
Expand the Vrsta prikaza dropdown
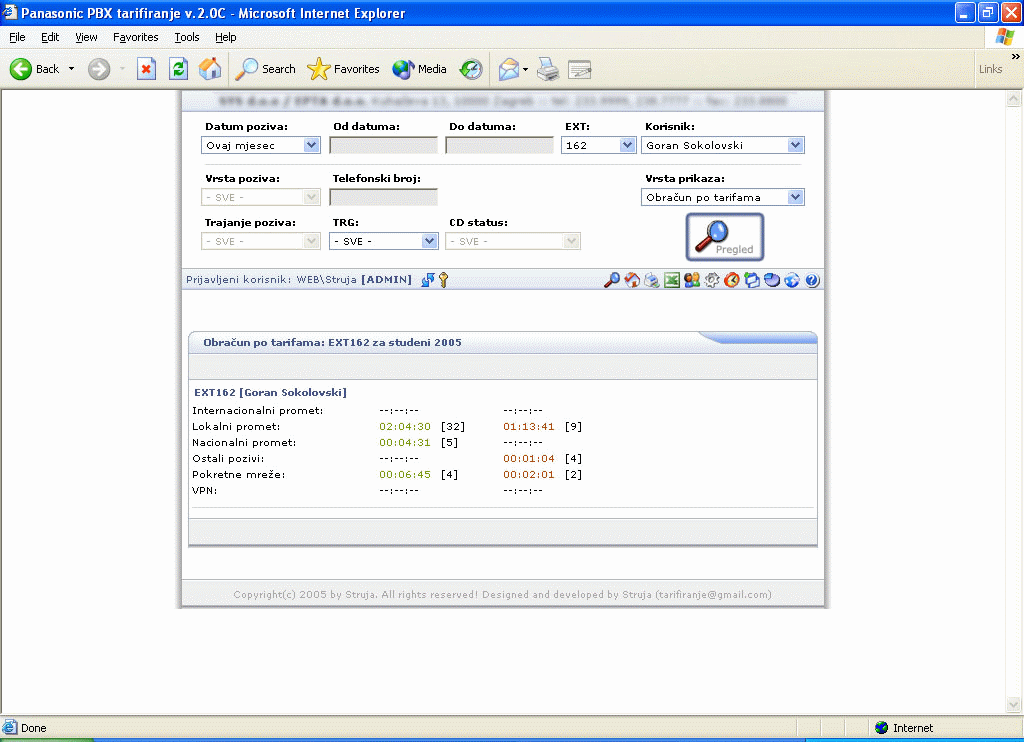[x=795, y=197]
